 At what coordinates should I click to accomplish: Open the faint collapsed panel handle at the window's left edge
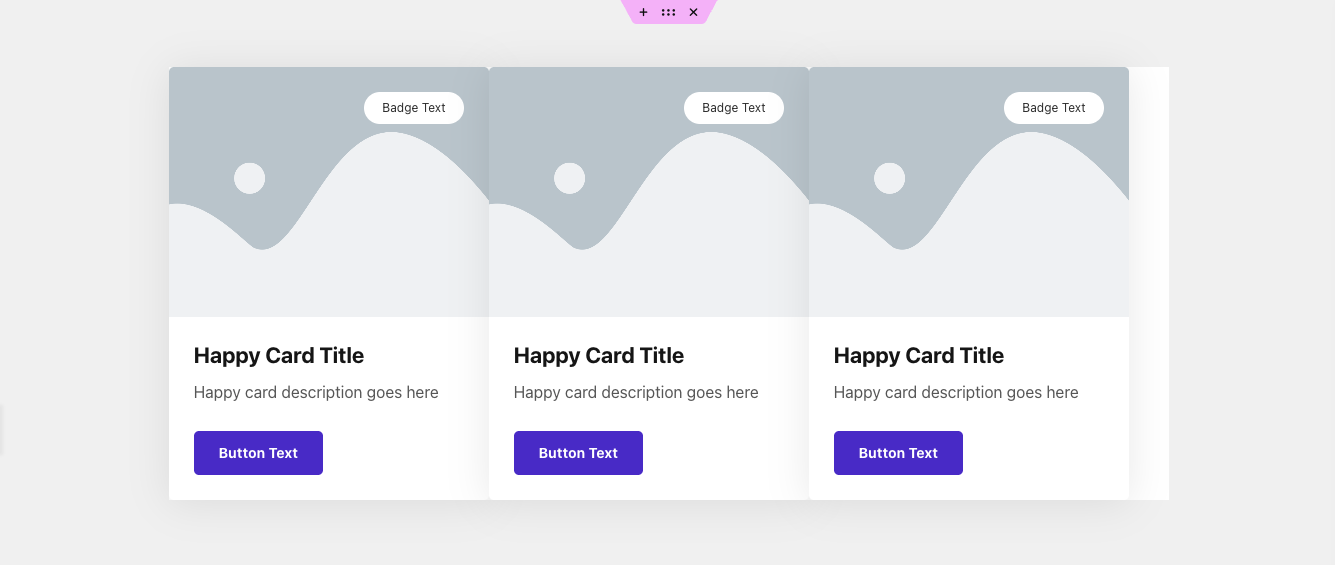(x=1, y=429)
